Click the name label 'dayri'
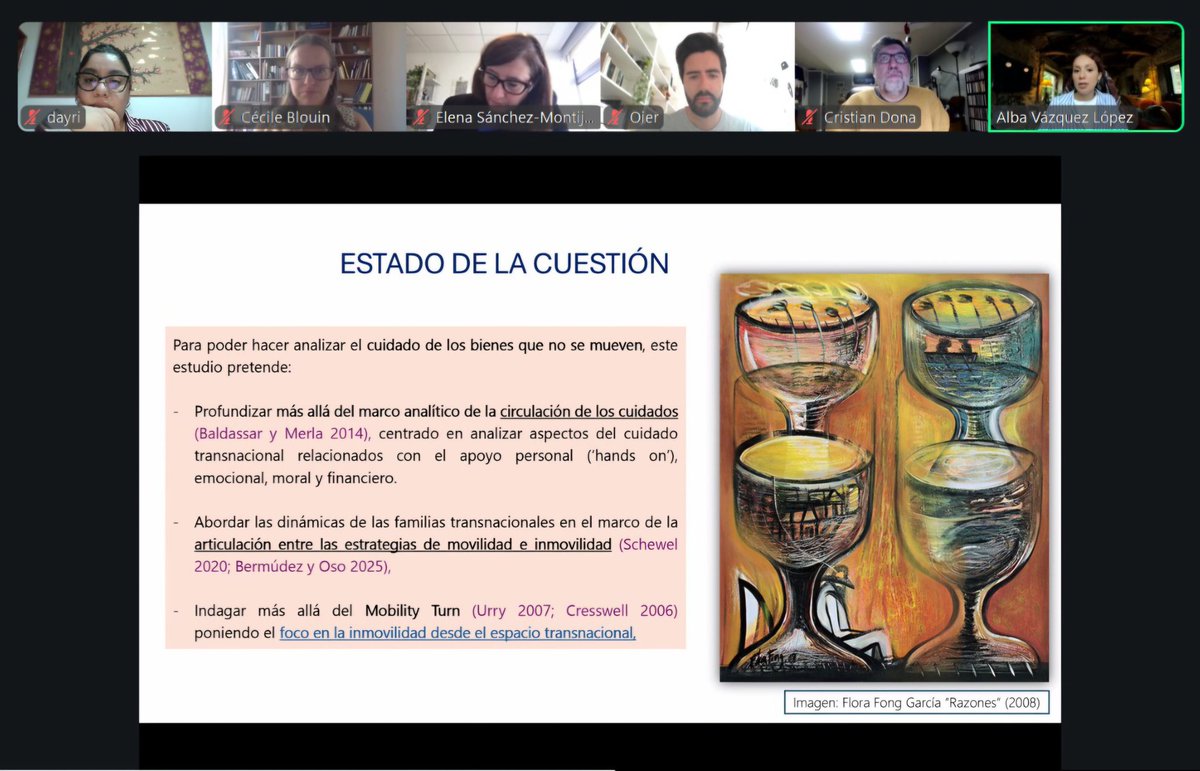 (63, 117)
